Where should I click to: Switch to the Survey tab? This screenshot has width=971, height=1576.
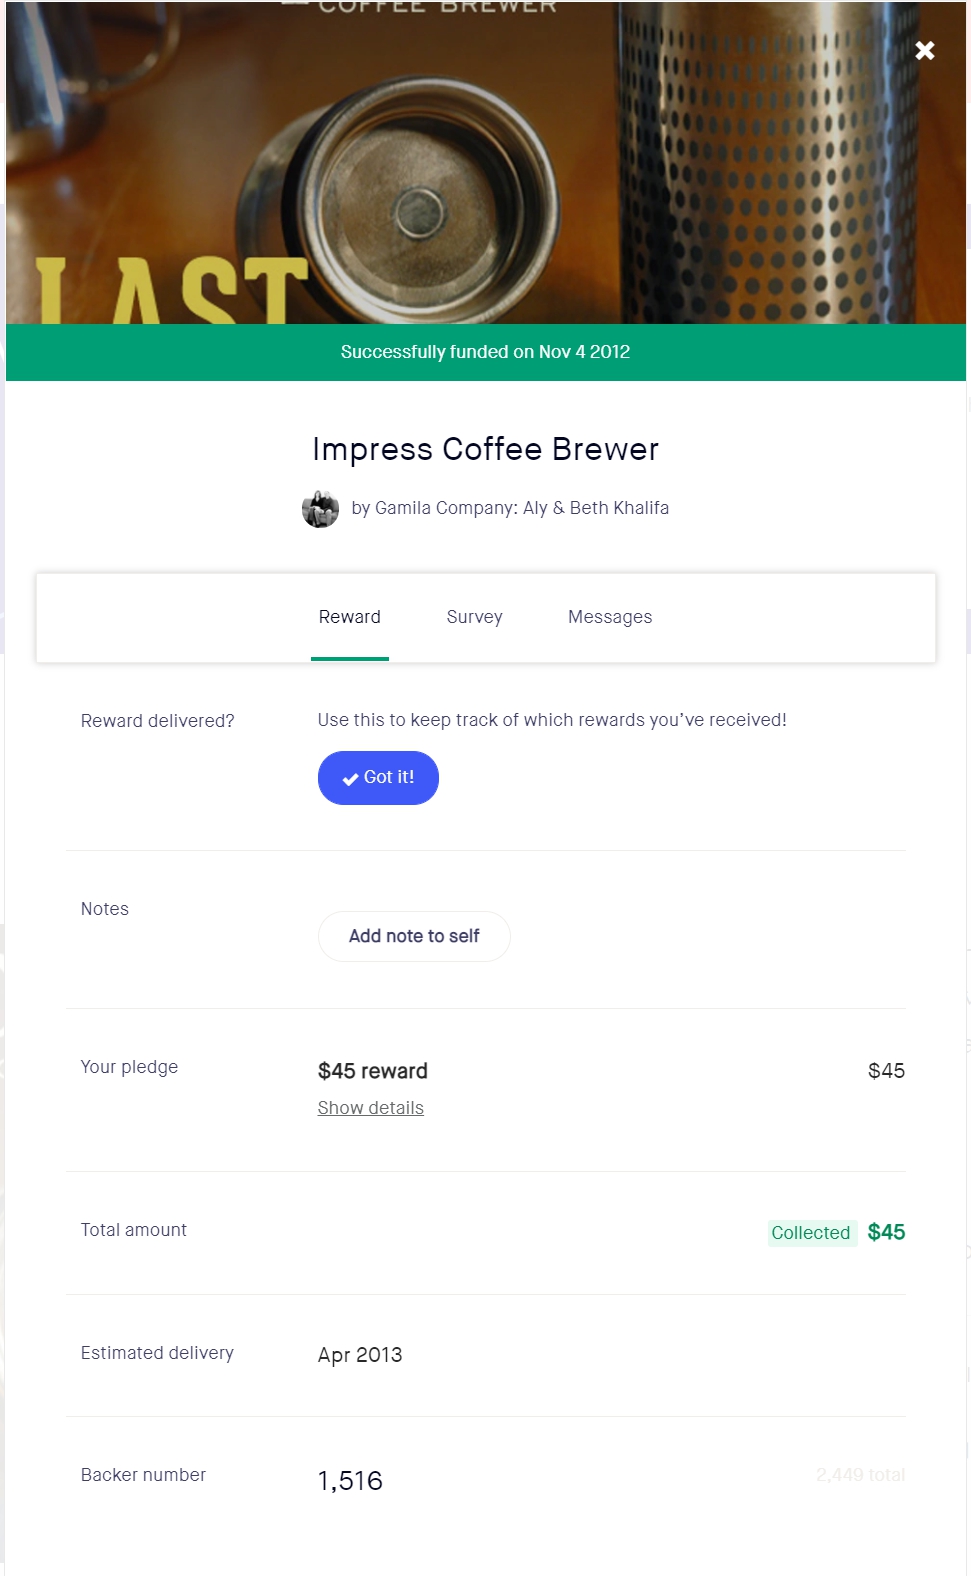click(x=474, y=617)
